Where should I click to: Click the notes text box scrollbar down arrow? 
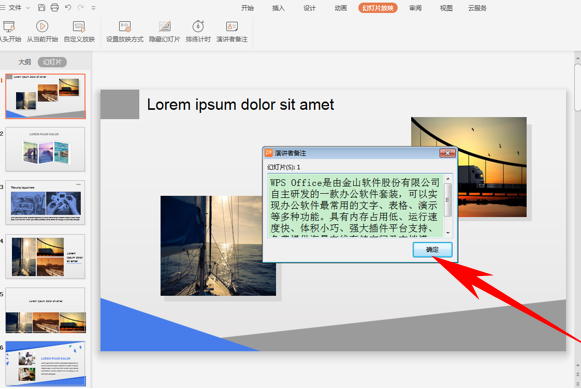point(448,233)
